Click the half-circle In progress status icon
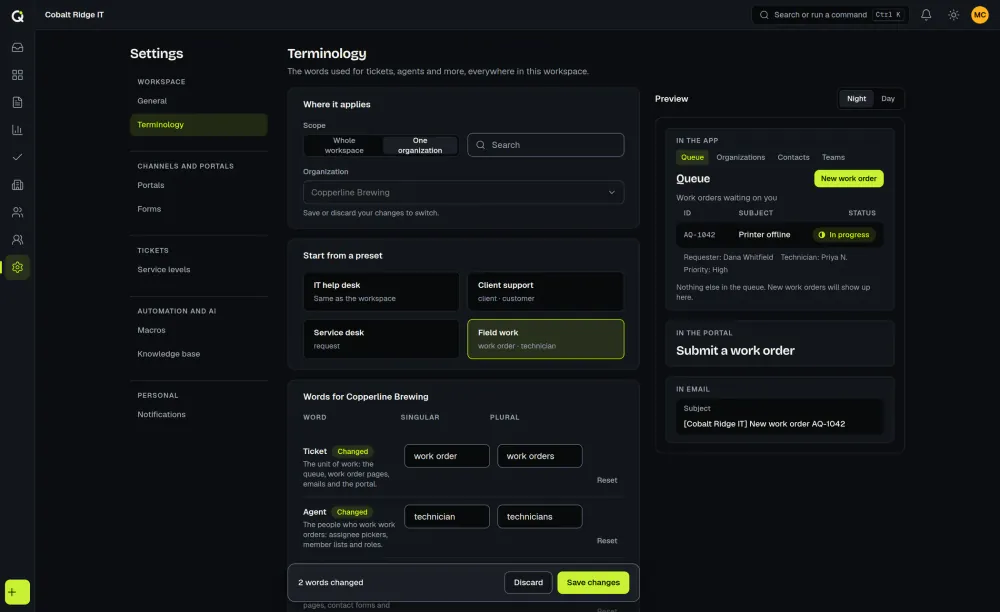This screenshot has height=612, width=1000. coord(821,235)
